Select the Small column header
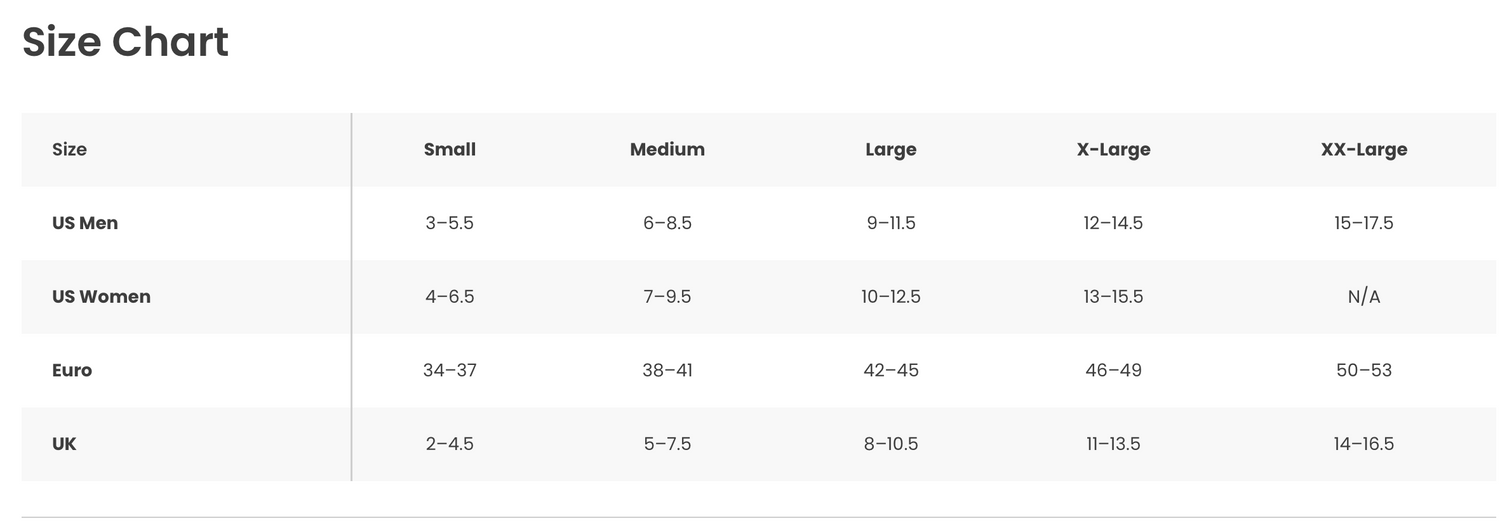The height and width of the screenshot is (523, 1500). pos(450,150)
